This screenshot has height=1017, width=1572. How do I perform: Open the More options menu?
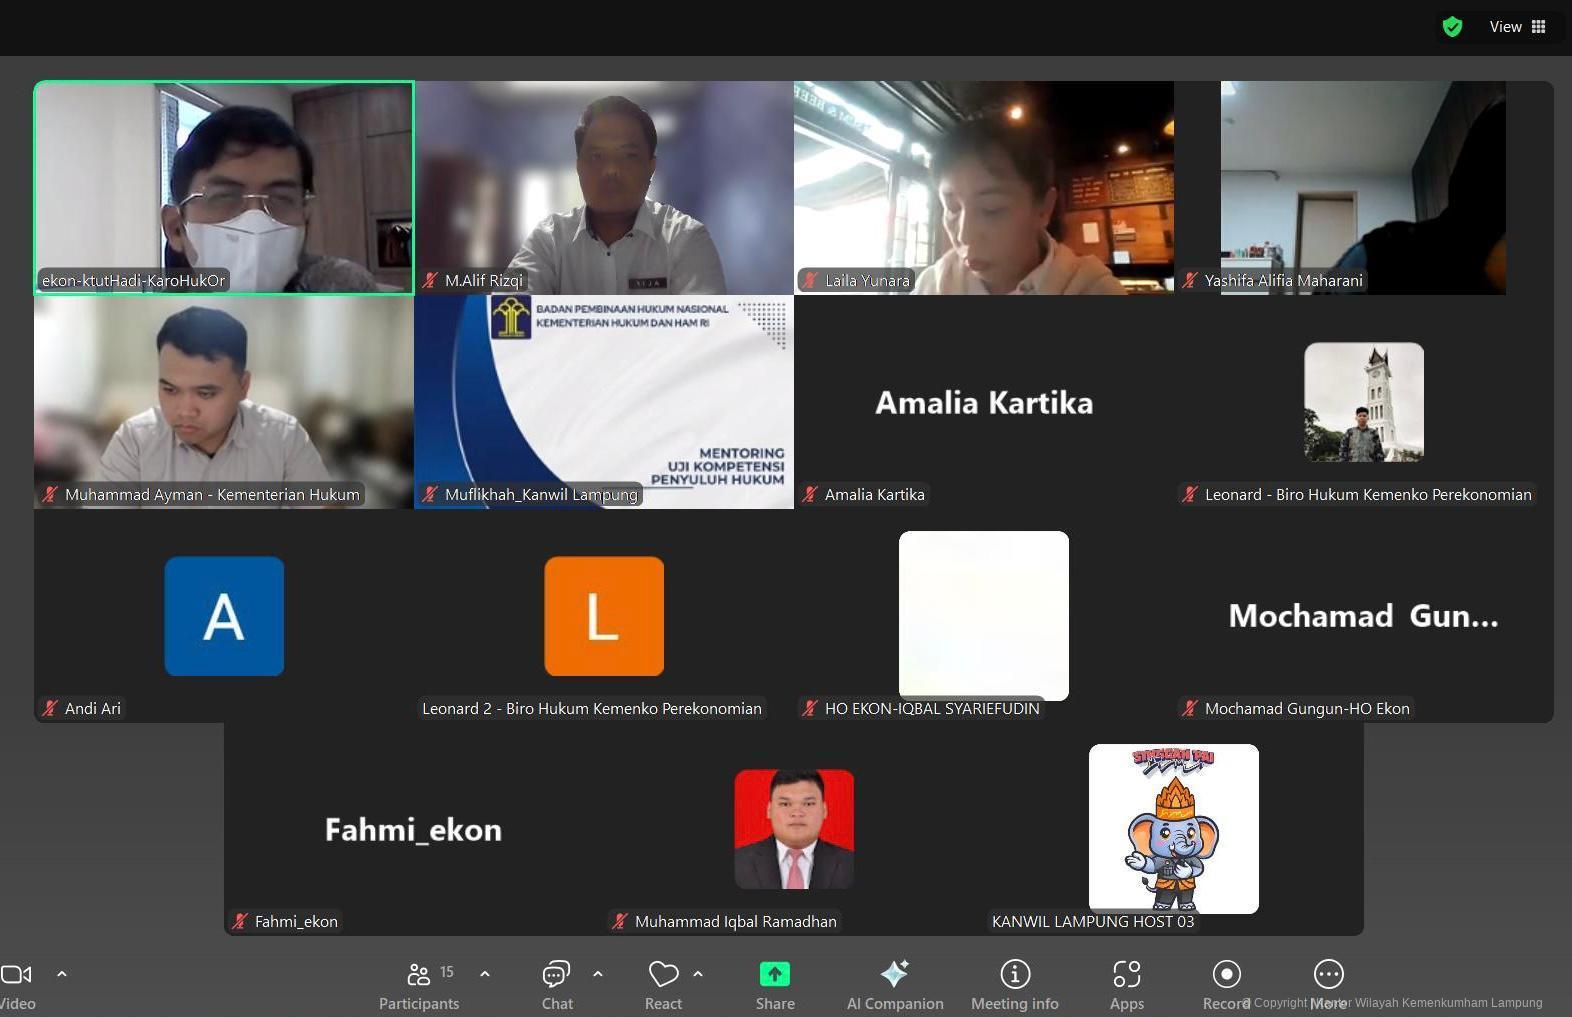1328,974
